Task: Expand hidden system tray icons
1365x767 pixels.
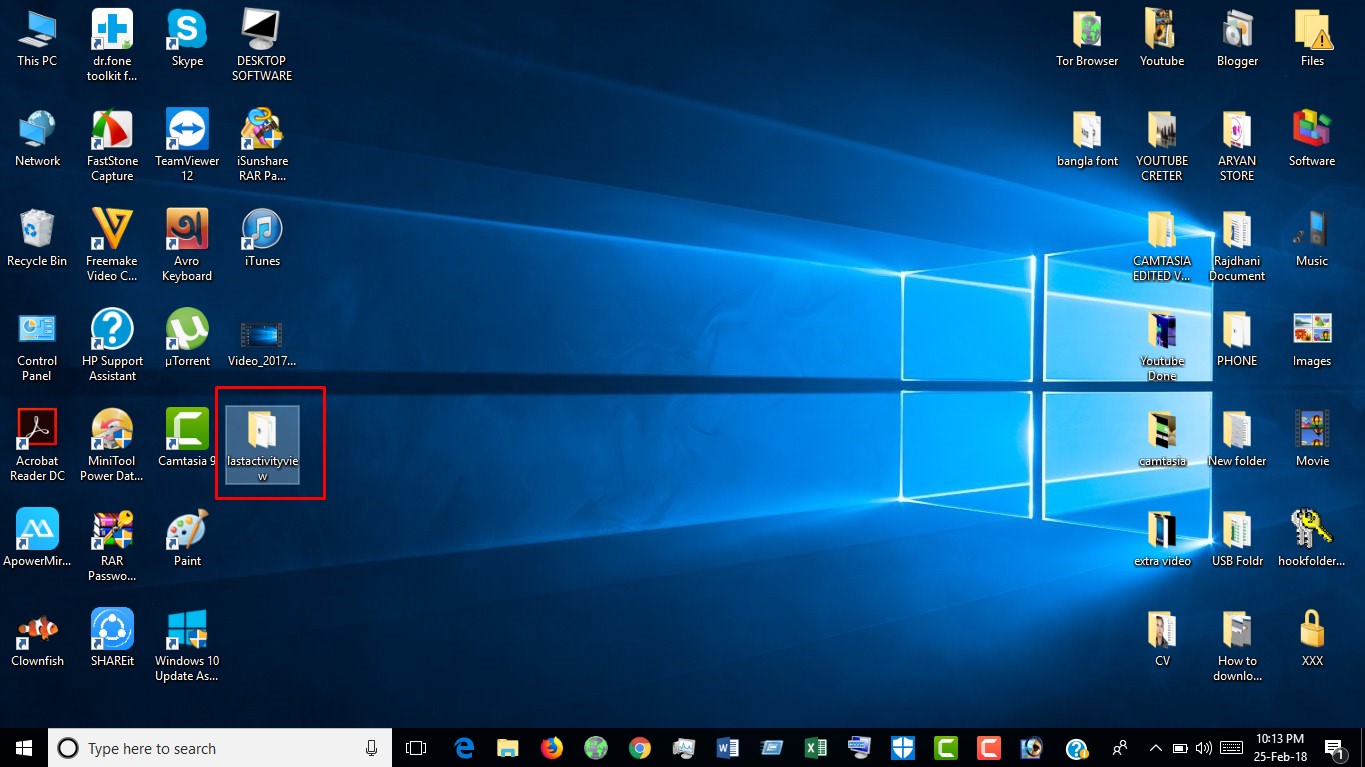Action: [x=1155, y=747]
